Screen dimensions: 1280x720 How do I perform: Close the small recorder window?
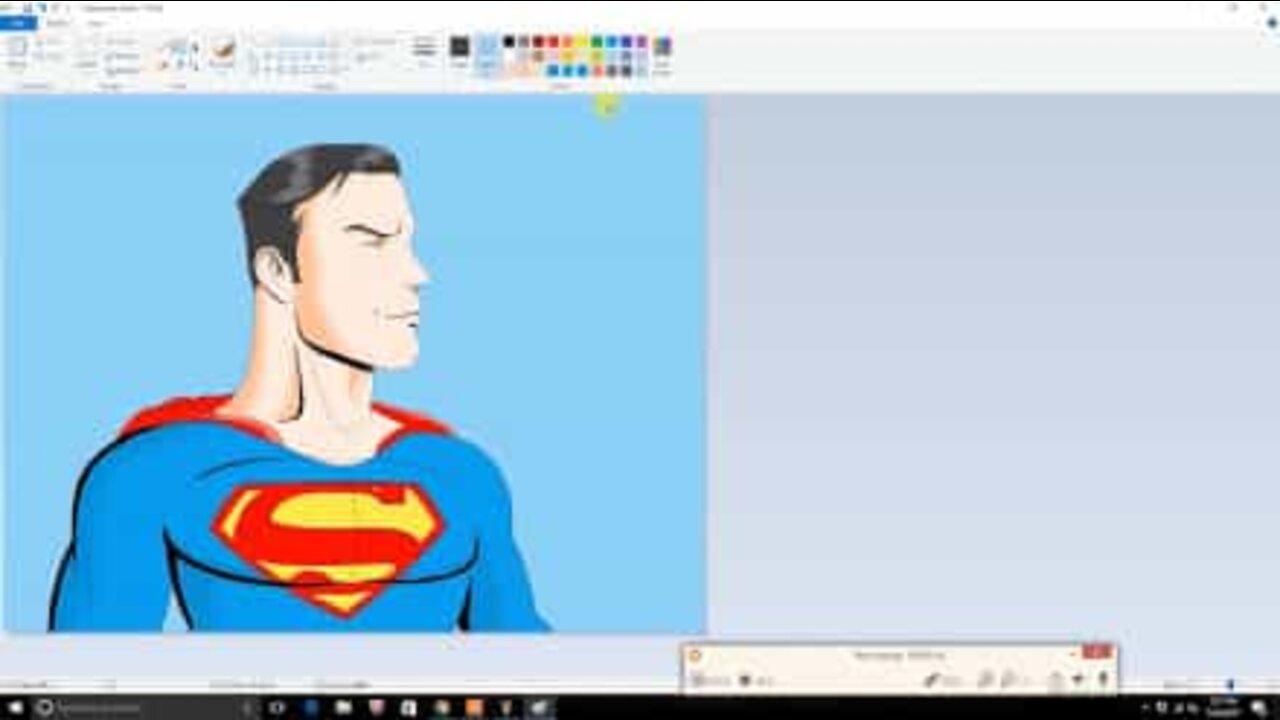[1097, 653]
